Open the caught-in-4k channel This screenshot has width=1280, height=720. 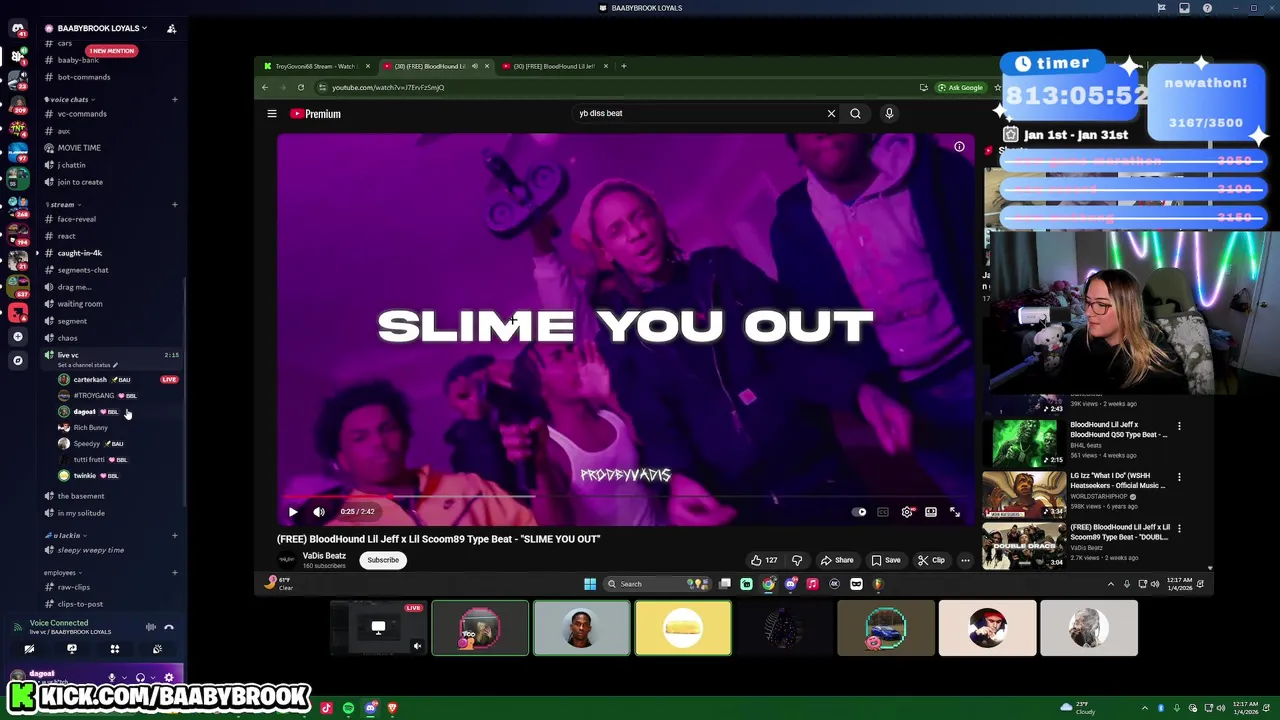click(80, 253)
